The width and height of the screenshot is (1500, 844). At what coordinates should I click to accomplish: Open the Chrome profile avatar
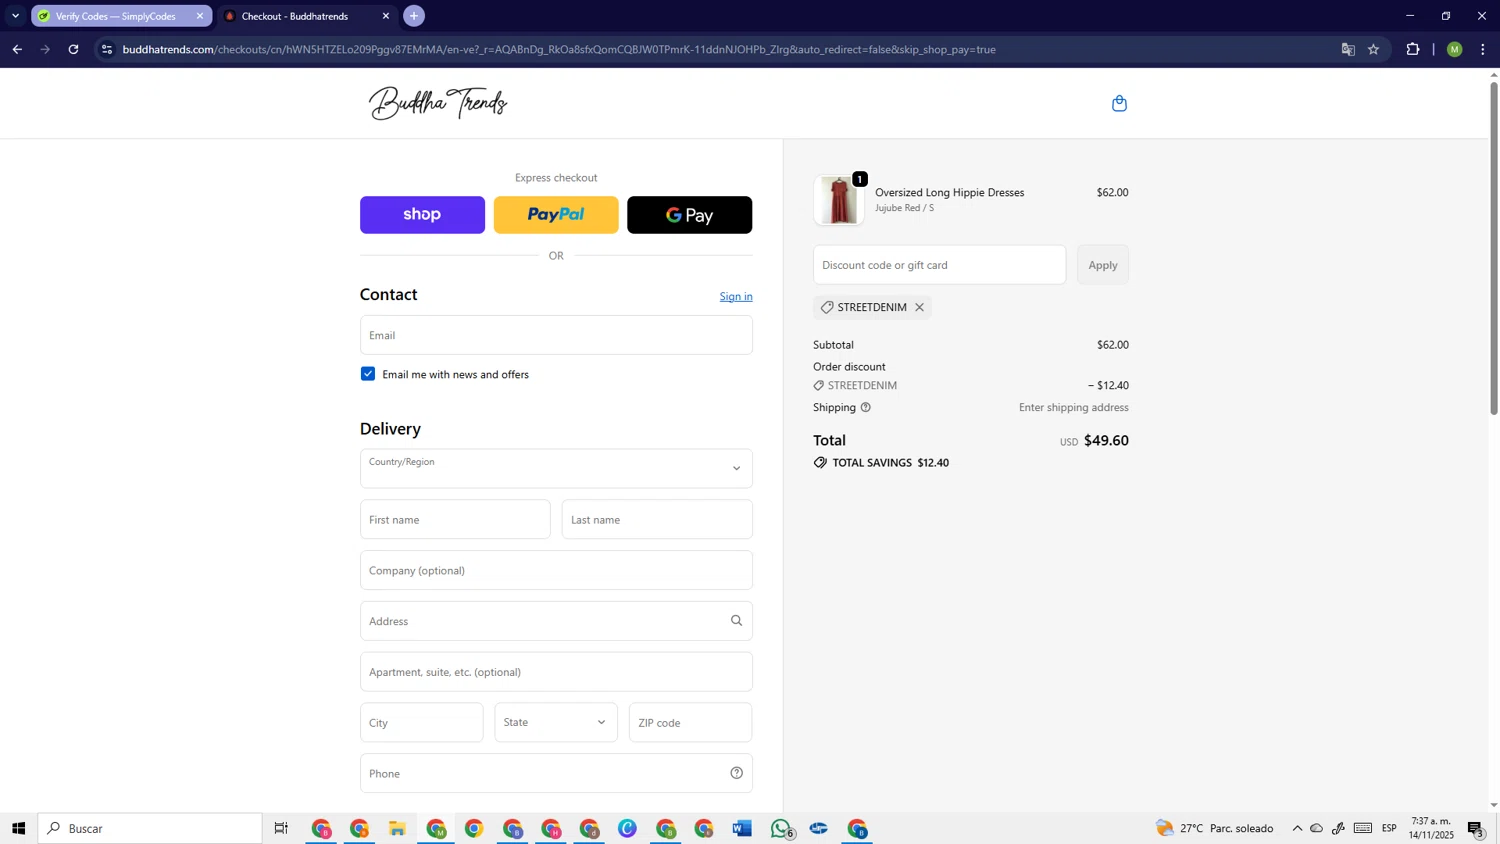[x=1455, y=49]
